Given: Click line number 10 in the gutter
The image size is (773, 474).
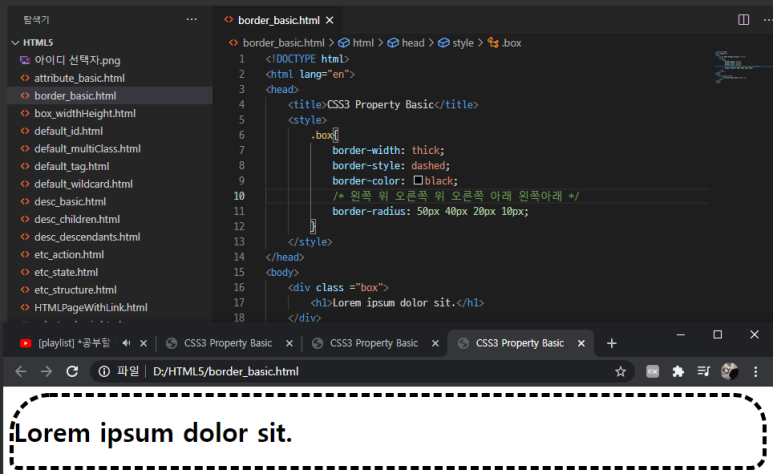Looking at the screenshot, I should click(x=239, y=196).
